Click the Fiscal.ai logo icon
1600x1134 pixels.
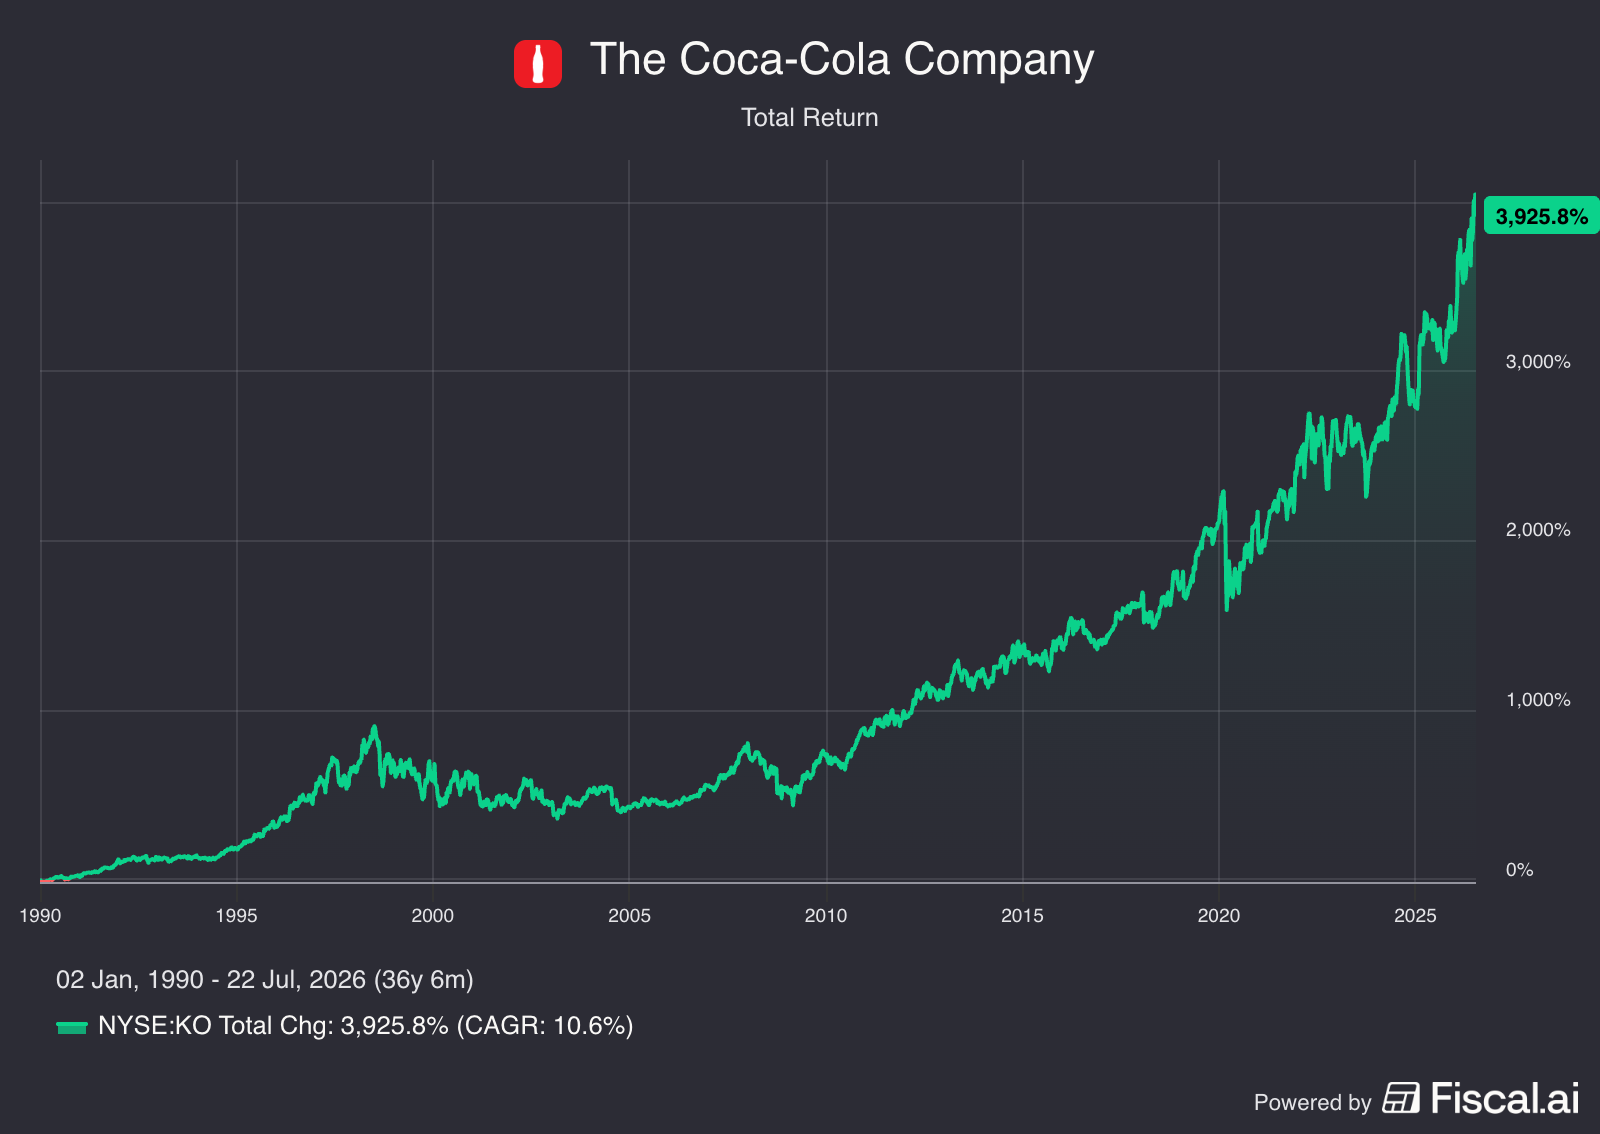coord(1401,1098)
